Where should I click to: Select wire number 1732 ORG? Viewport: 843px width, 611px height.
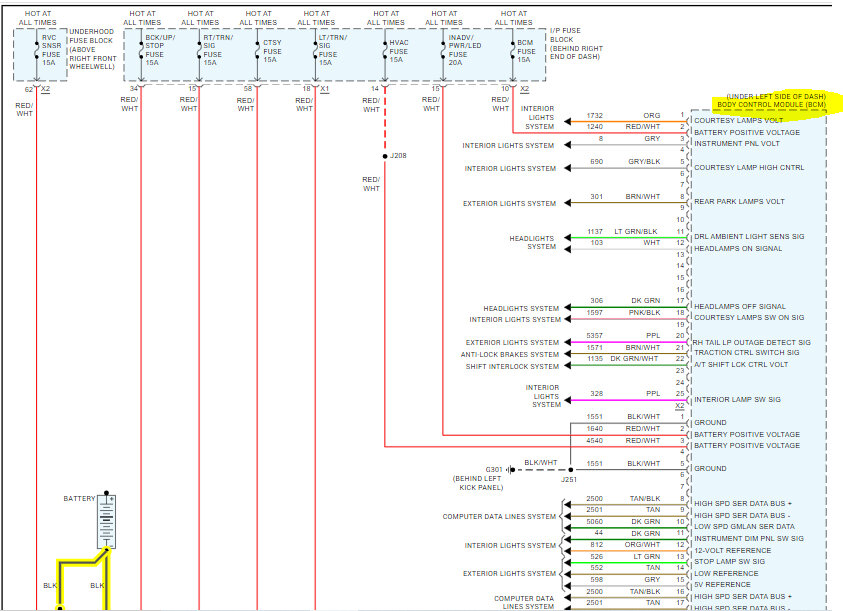coord(623,116)
